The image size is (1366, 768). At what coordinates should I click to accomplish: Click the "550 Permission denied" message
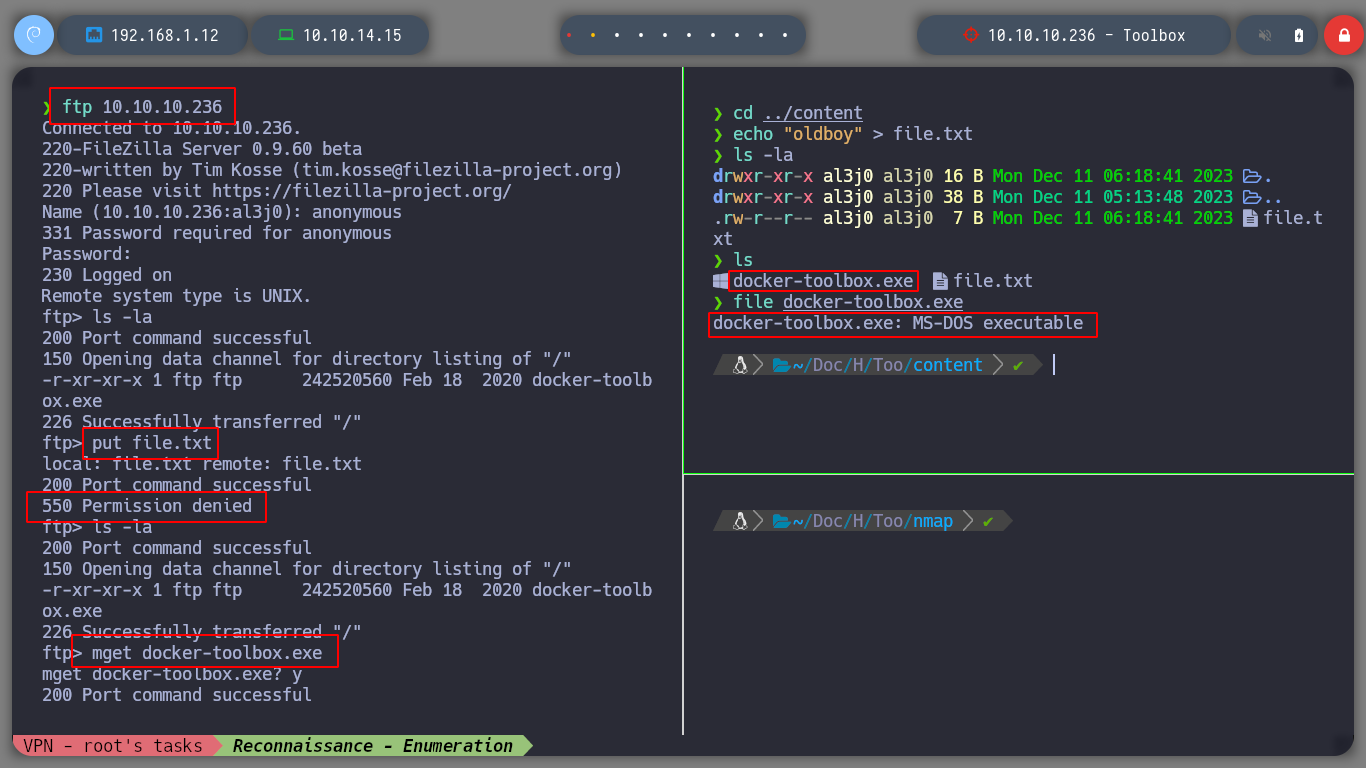coord(147,506)
